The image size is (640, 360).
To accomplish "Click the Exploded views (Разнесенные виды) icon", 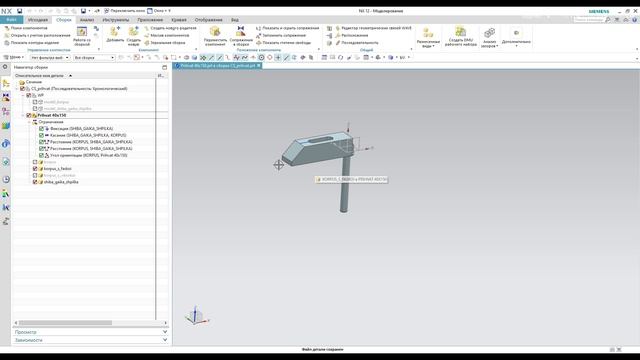I will [x=428, y=33].
